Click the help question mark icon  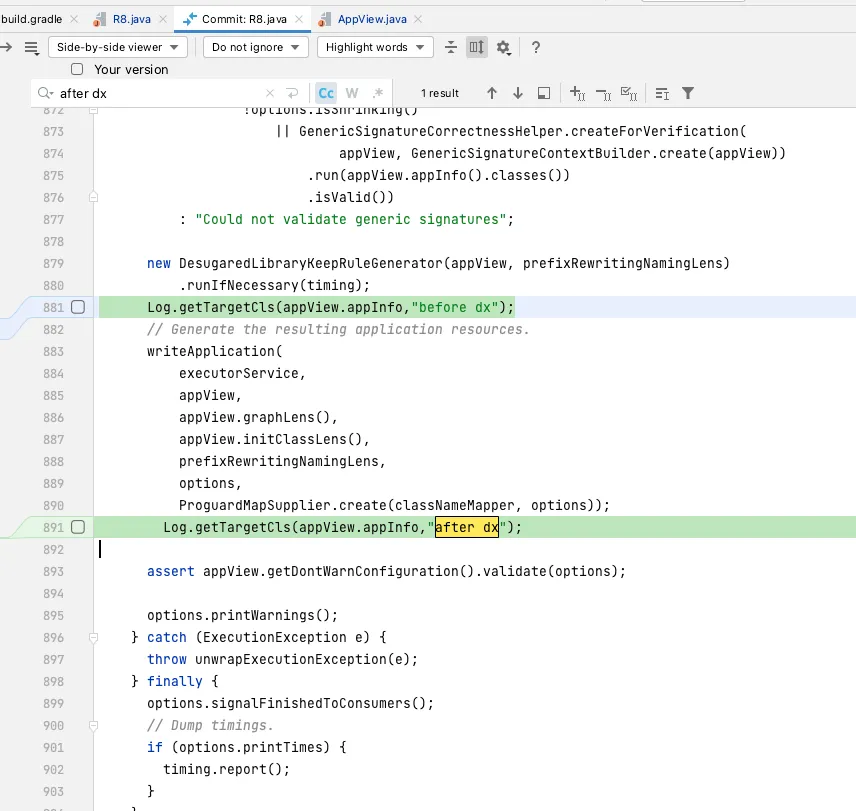pos(536,47)
